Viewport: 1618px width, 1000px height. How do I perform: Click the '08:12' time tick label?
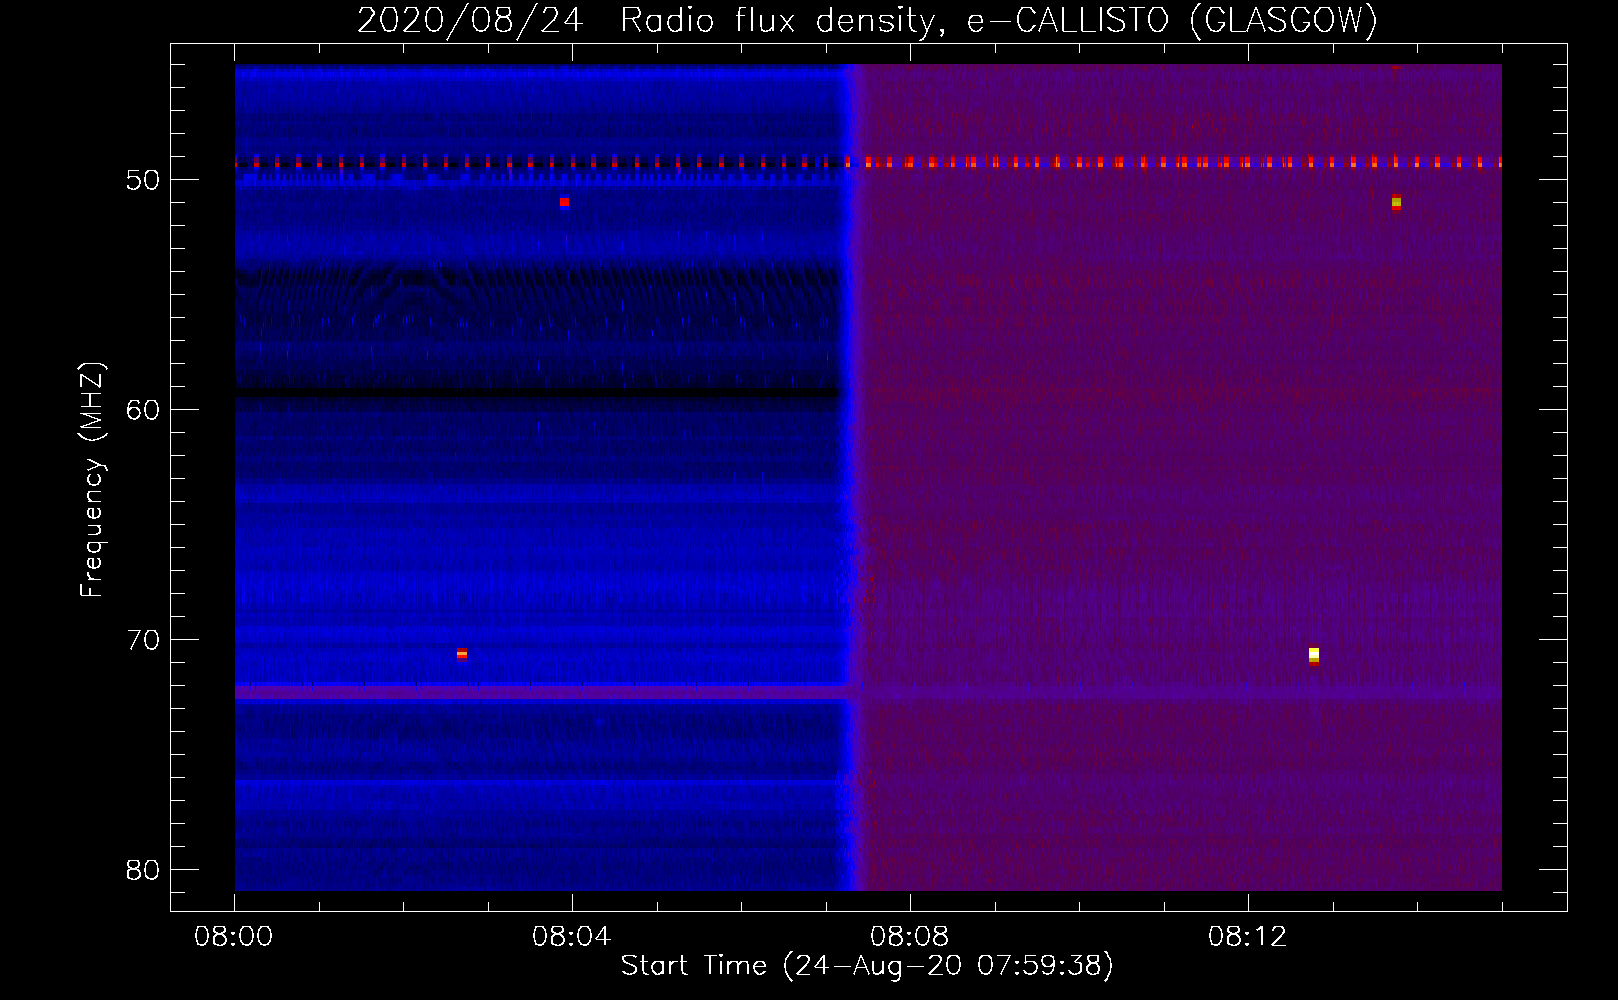(x=1247, y=937)
